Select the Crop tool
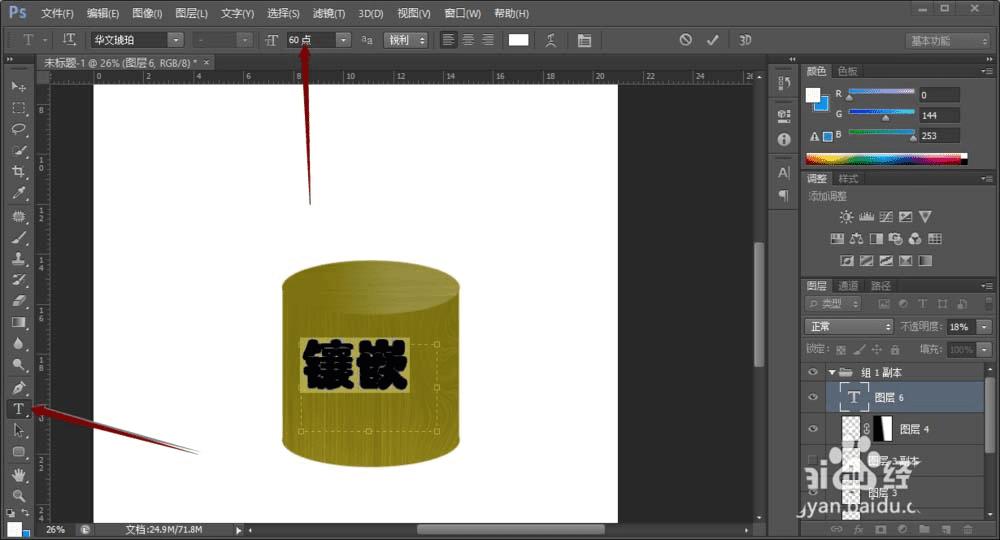Viewport: 1000px width, 540px height. pyautogui.click(x=18, y=171)
